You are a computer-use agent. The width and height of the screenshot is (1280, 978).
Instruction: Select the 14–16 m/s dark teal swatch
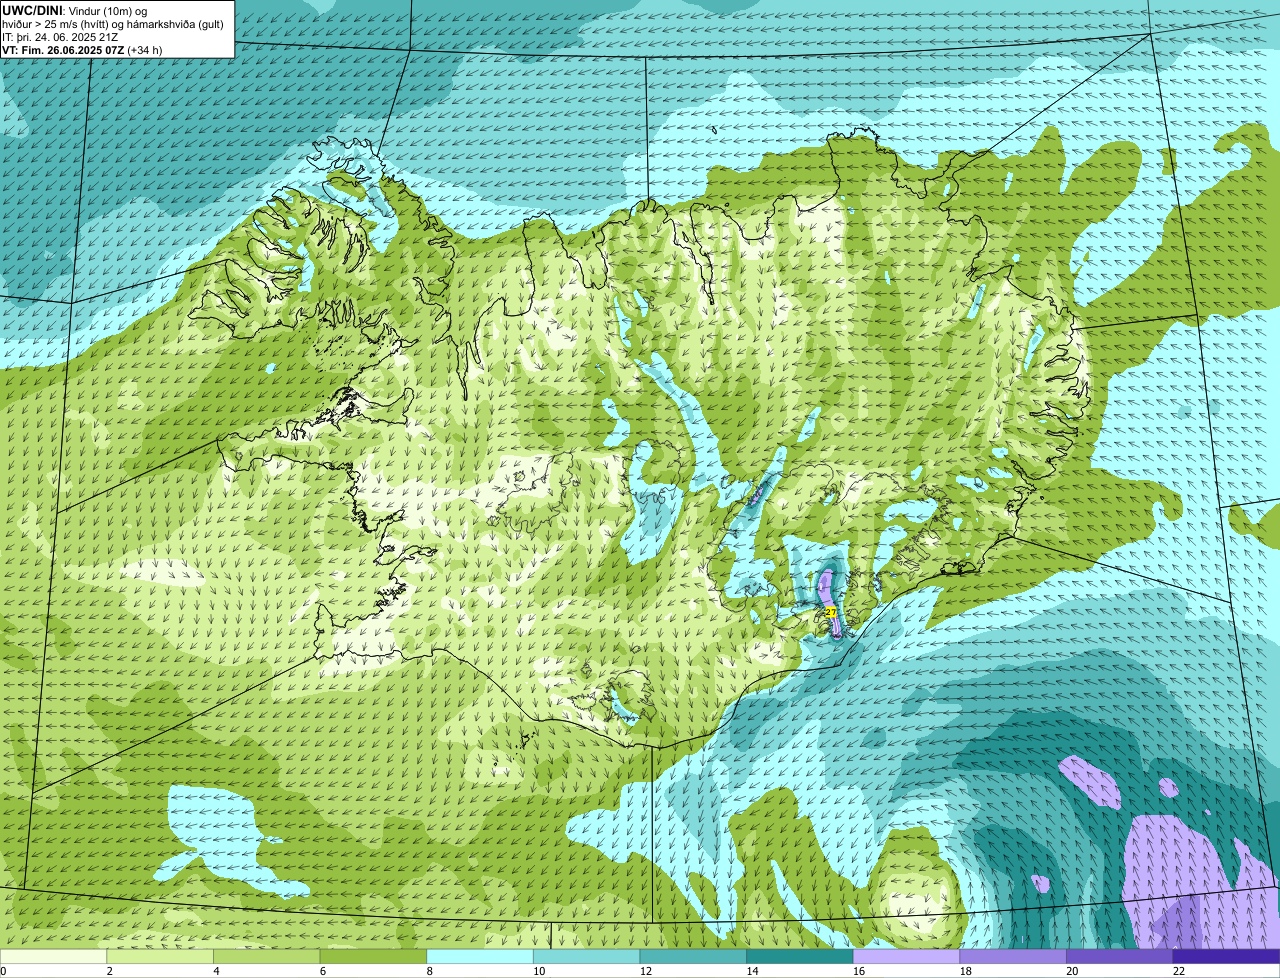click(799, 956)
